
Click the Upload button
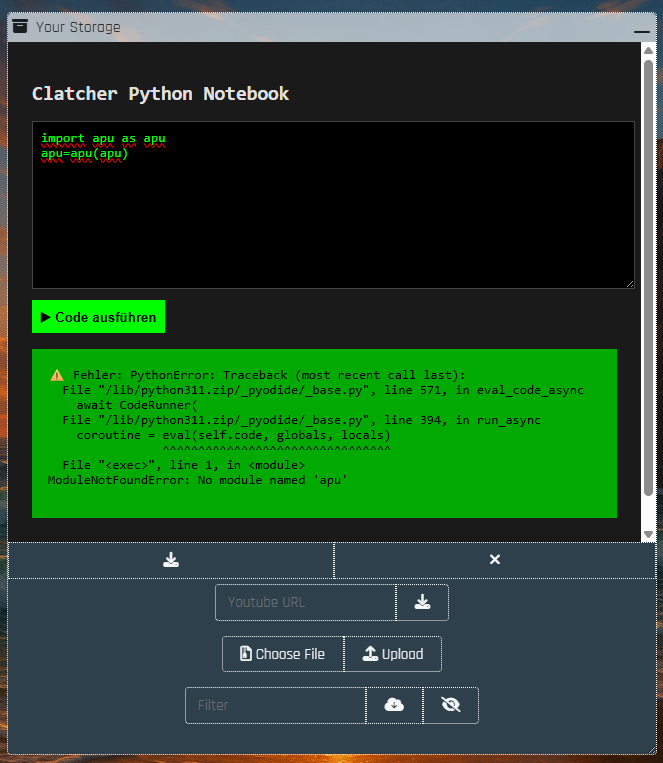click(x=393, y=654)
